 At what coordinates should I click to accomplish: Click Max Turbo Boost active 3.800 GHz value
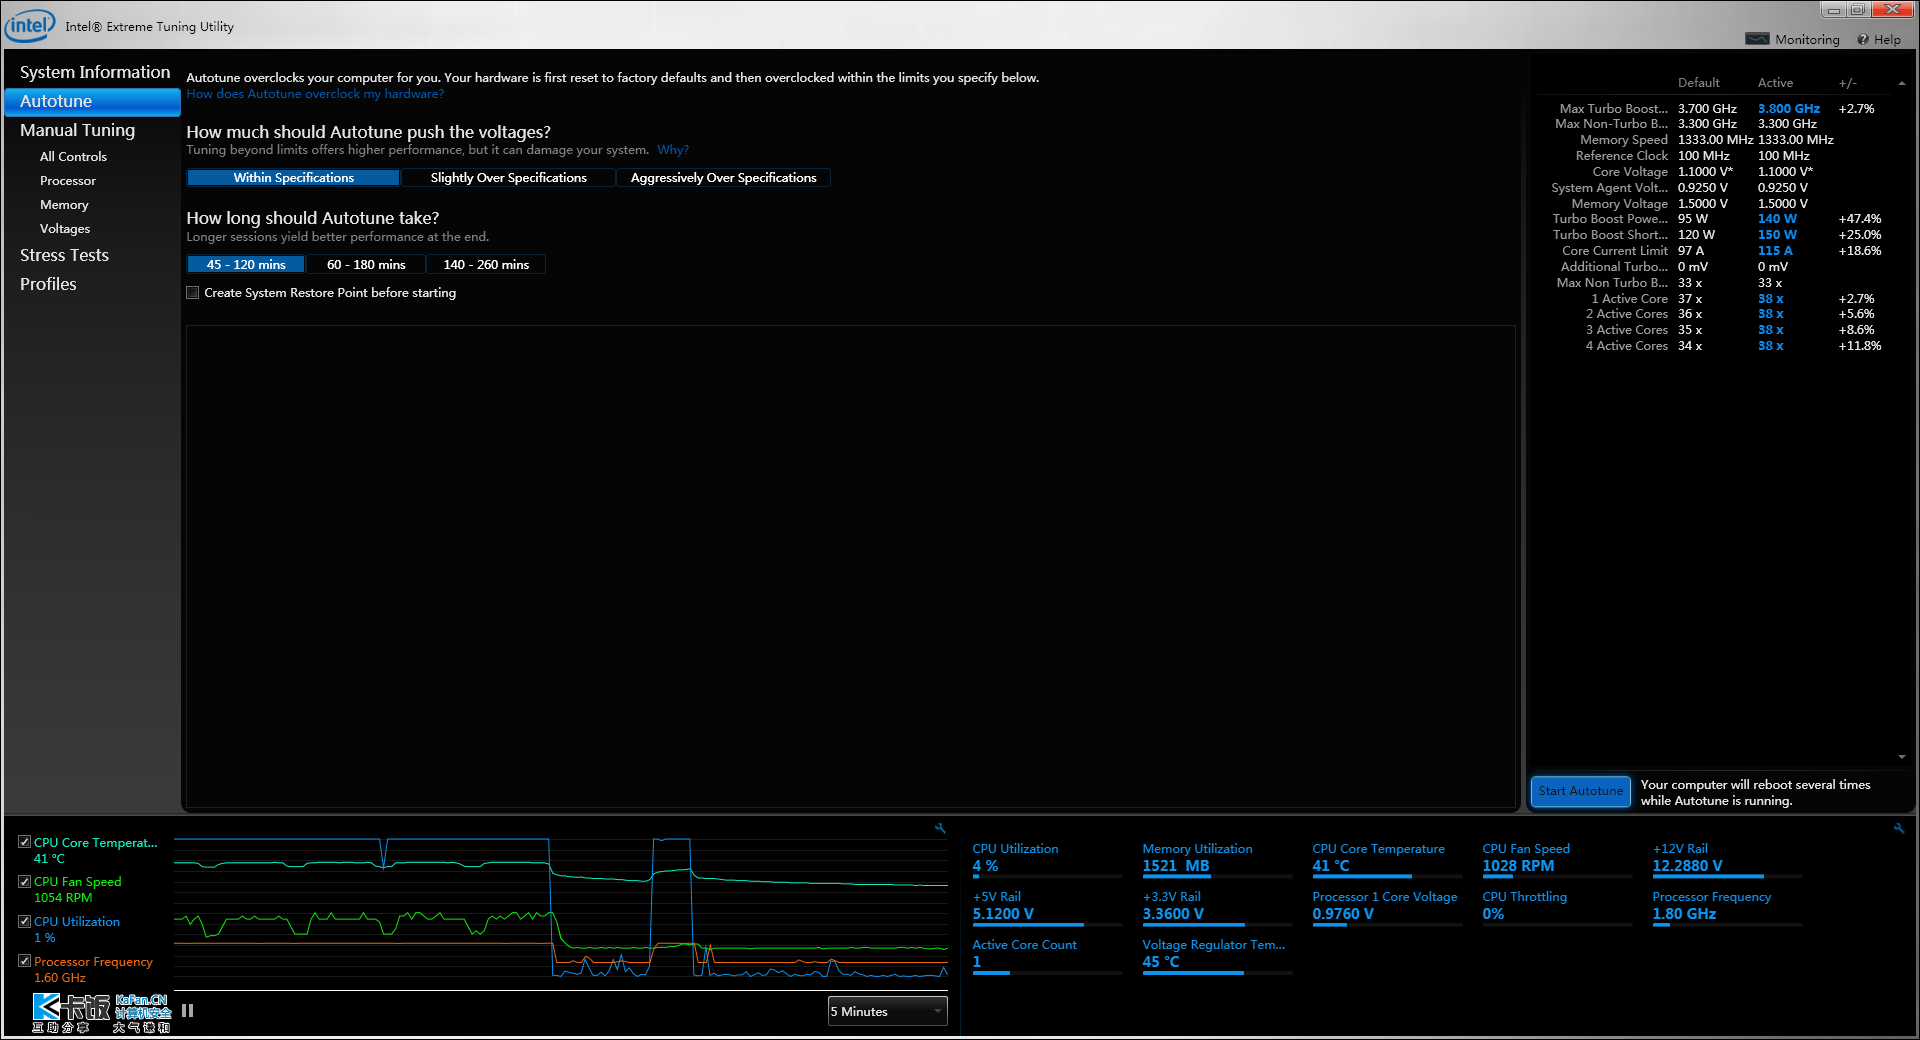pos(1788,109)
